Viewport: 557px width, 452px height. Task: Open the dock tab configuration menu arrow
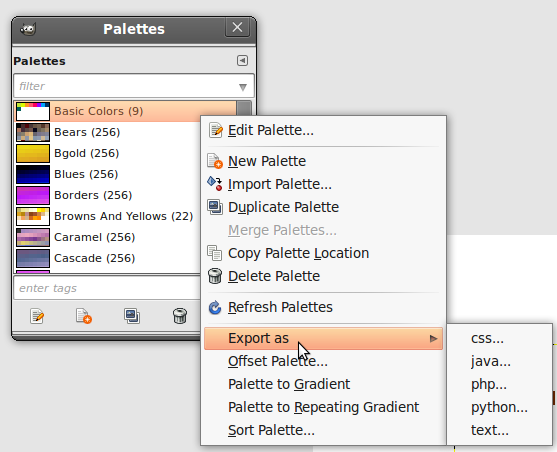click(x=242, y=60)
